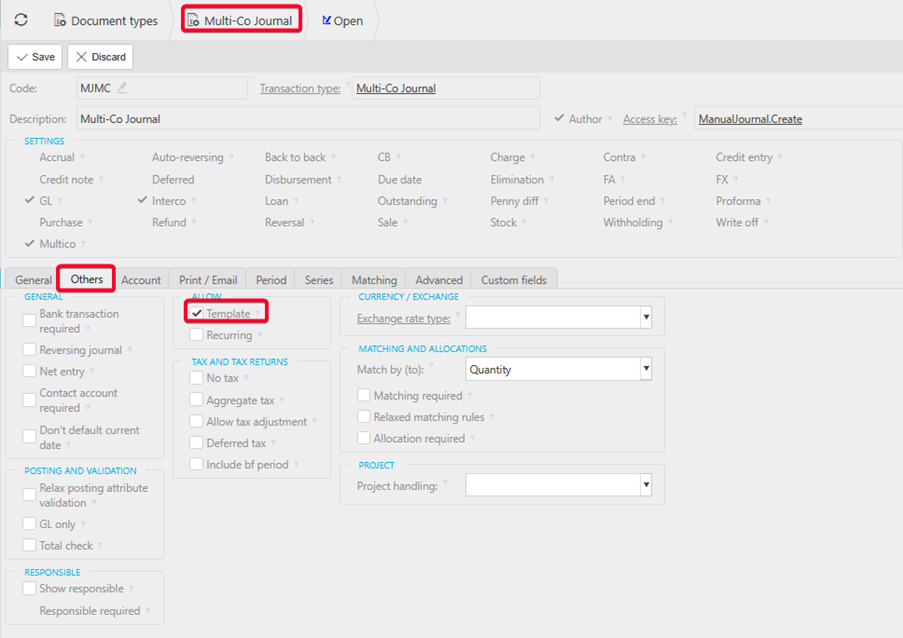
Task: Click help icon beside Exchange rate type
Action: coord(458,314)
